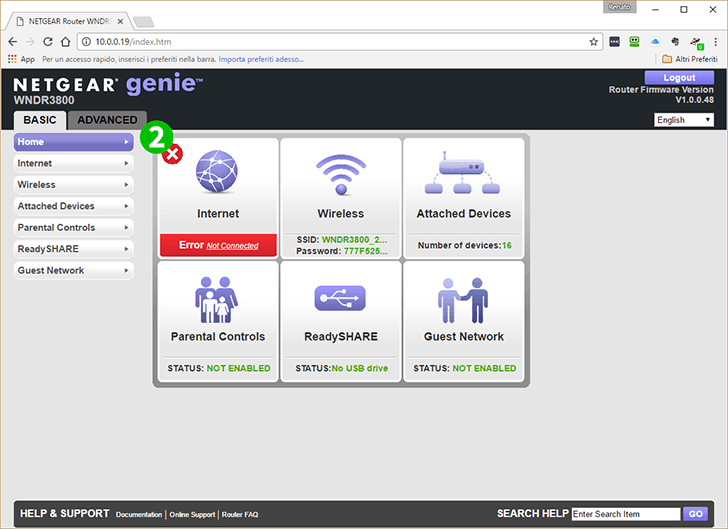
Task: Select Internet in the sidebar menu
Action: 74,163
